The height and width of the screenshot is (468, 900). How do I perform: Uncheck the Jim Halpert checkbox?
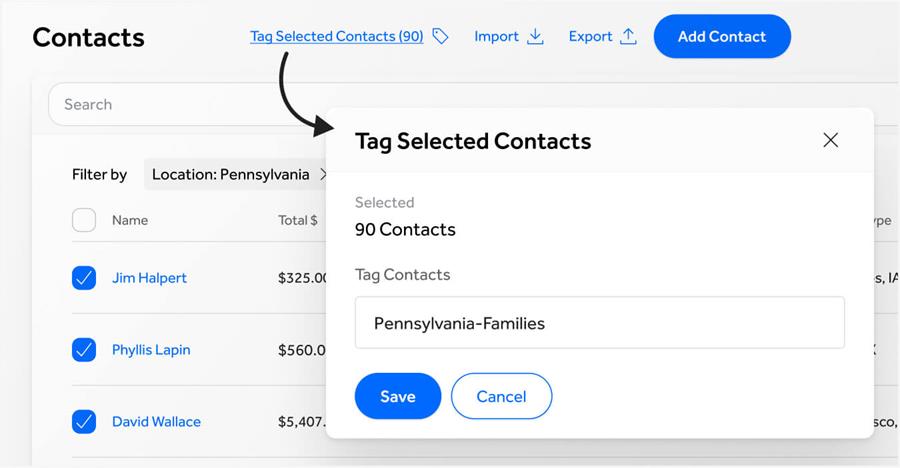(84, 278)
